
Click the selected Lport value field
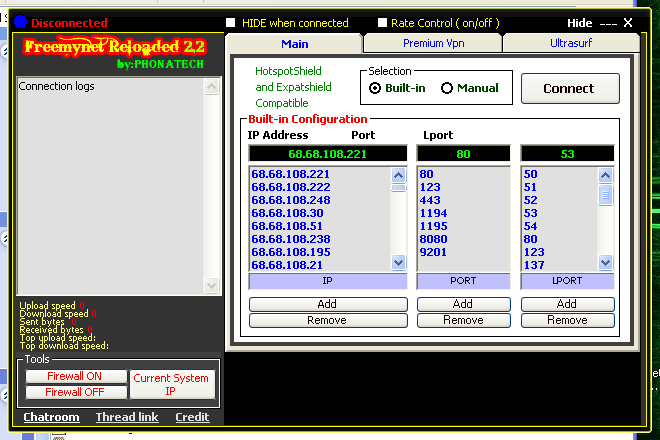pyautogui.click(x=567, y=154)
